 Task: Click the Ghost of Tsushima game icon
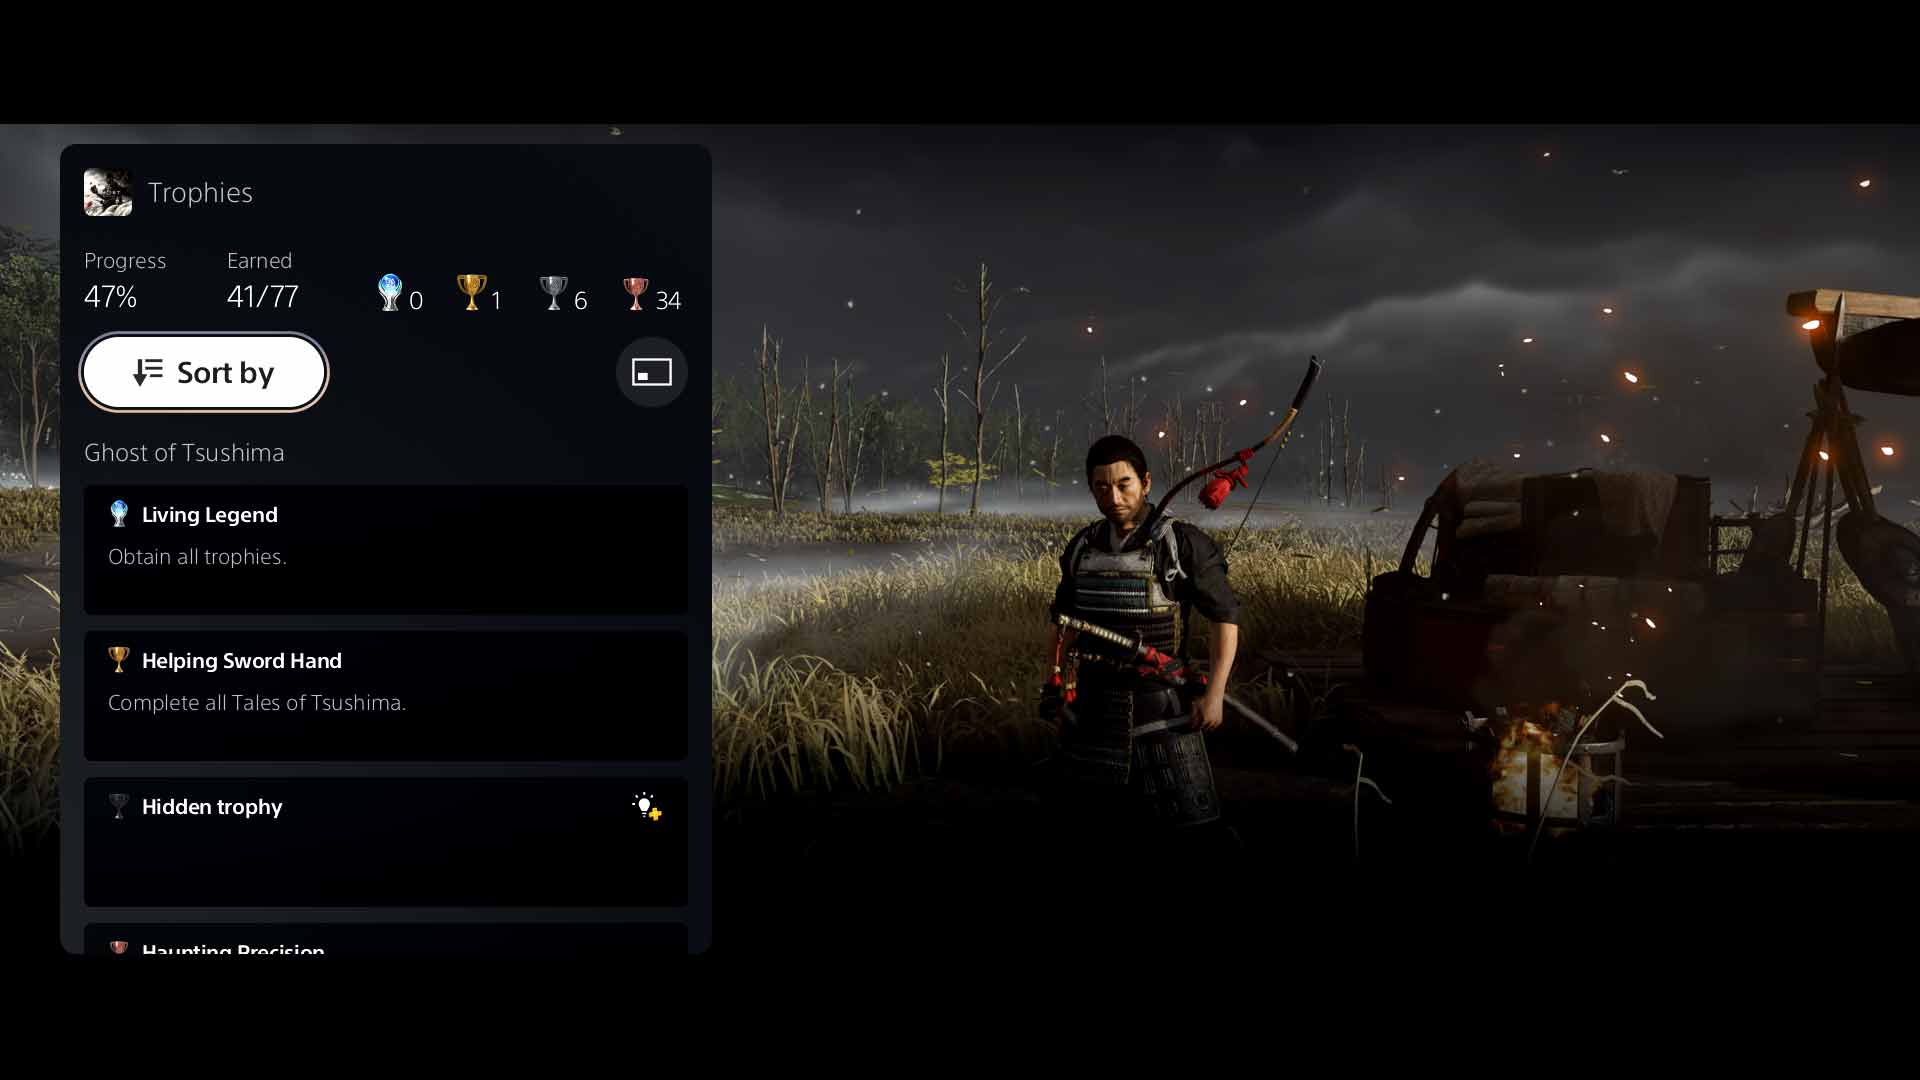(108, 191)
